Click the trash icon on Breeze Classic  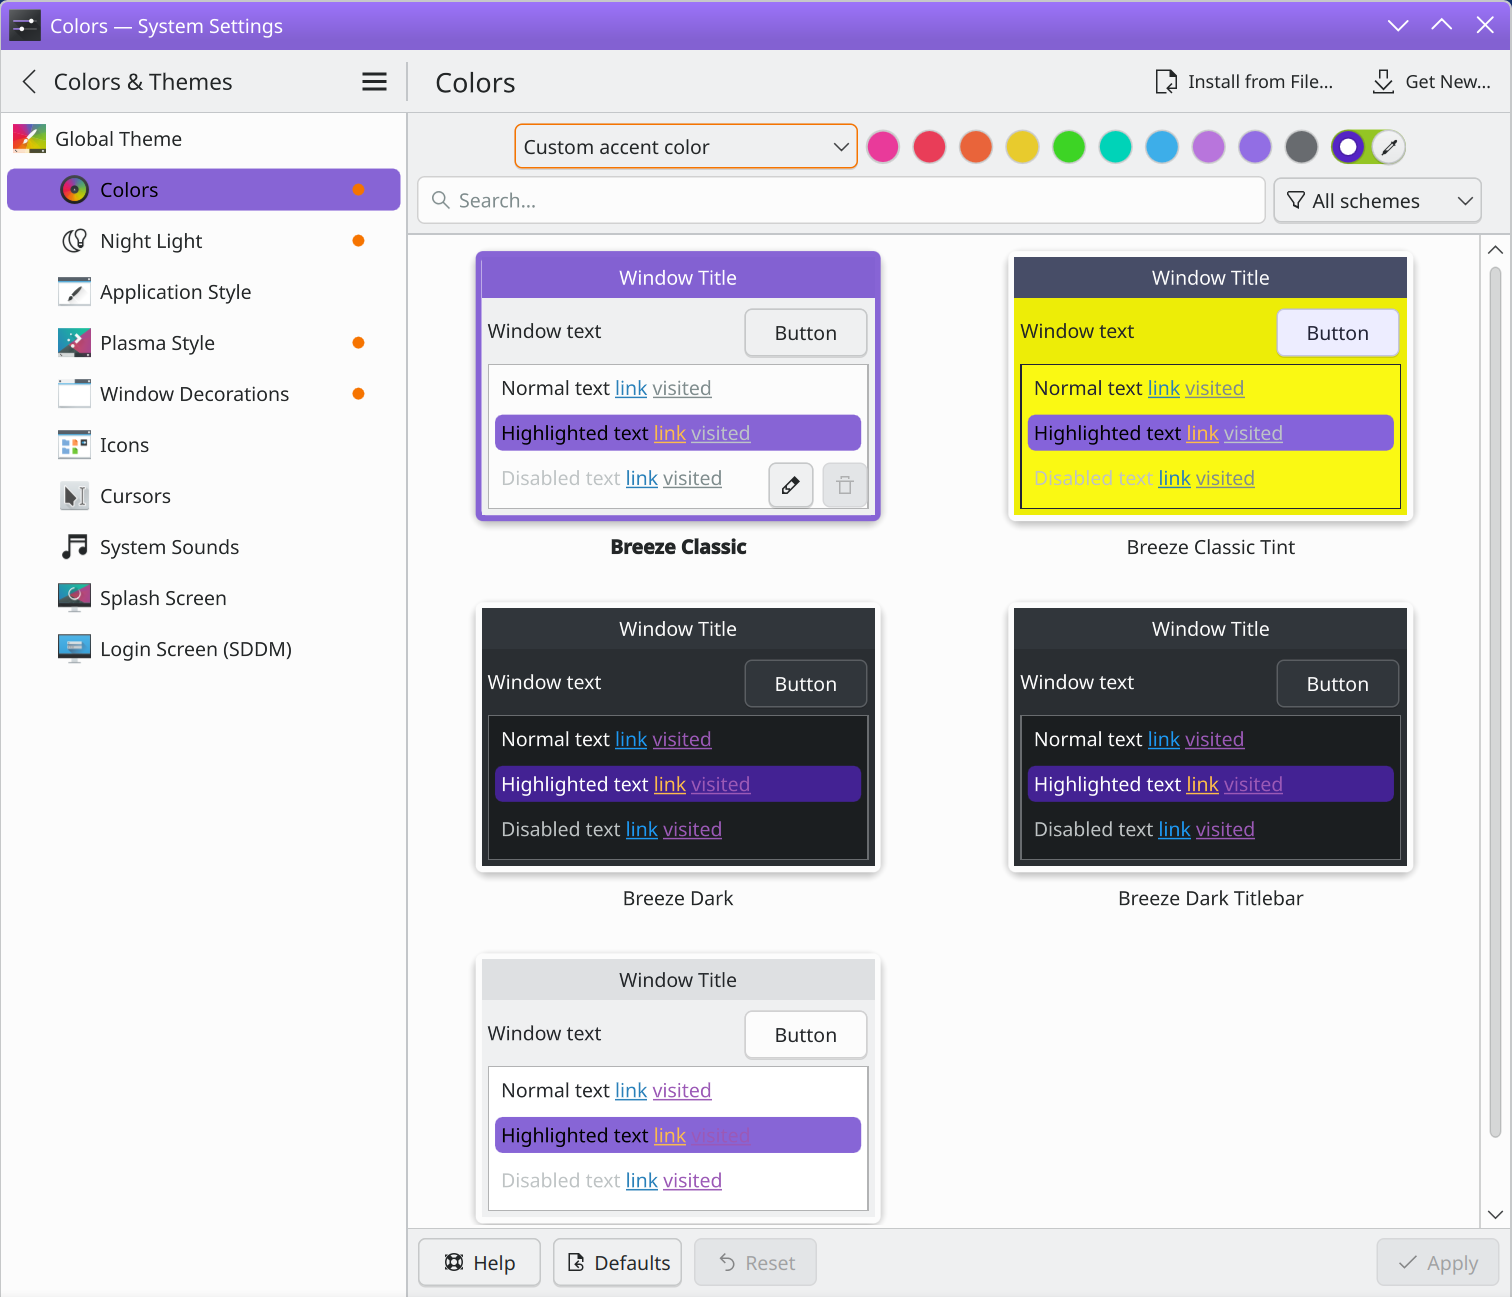tap(845, 485)
